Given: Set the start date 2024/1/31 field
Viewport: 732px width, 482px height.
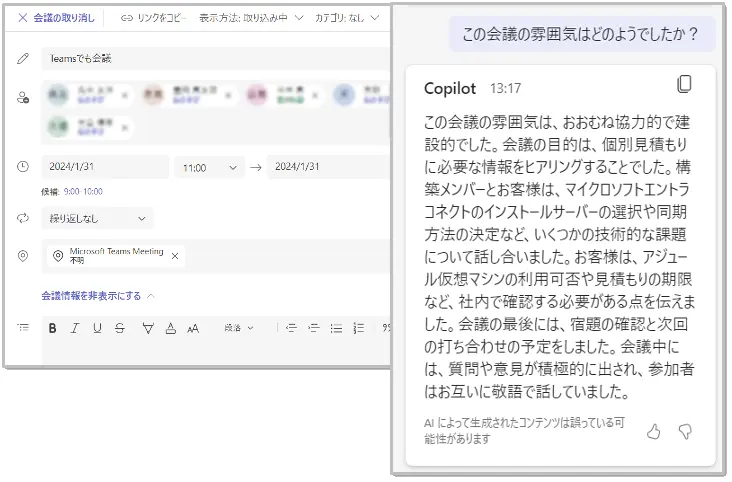Looking at the screenshot, I should coord(105,167).
